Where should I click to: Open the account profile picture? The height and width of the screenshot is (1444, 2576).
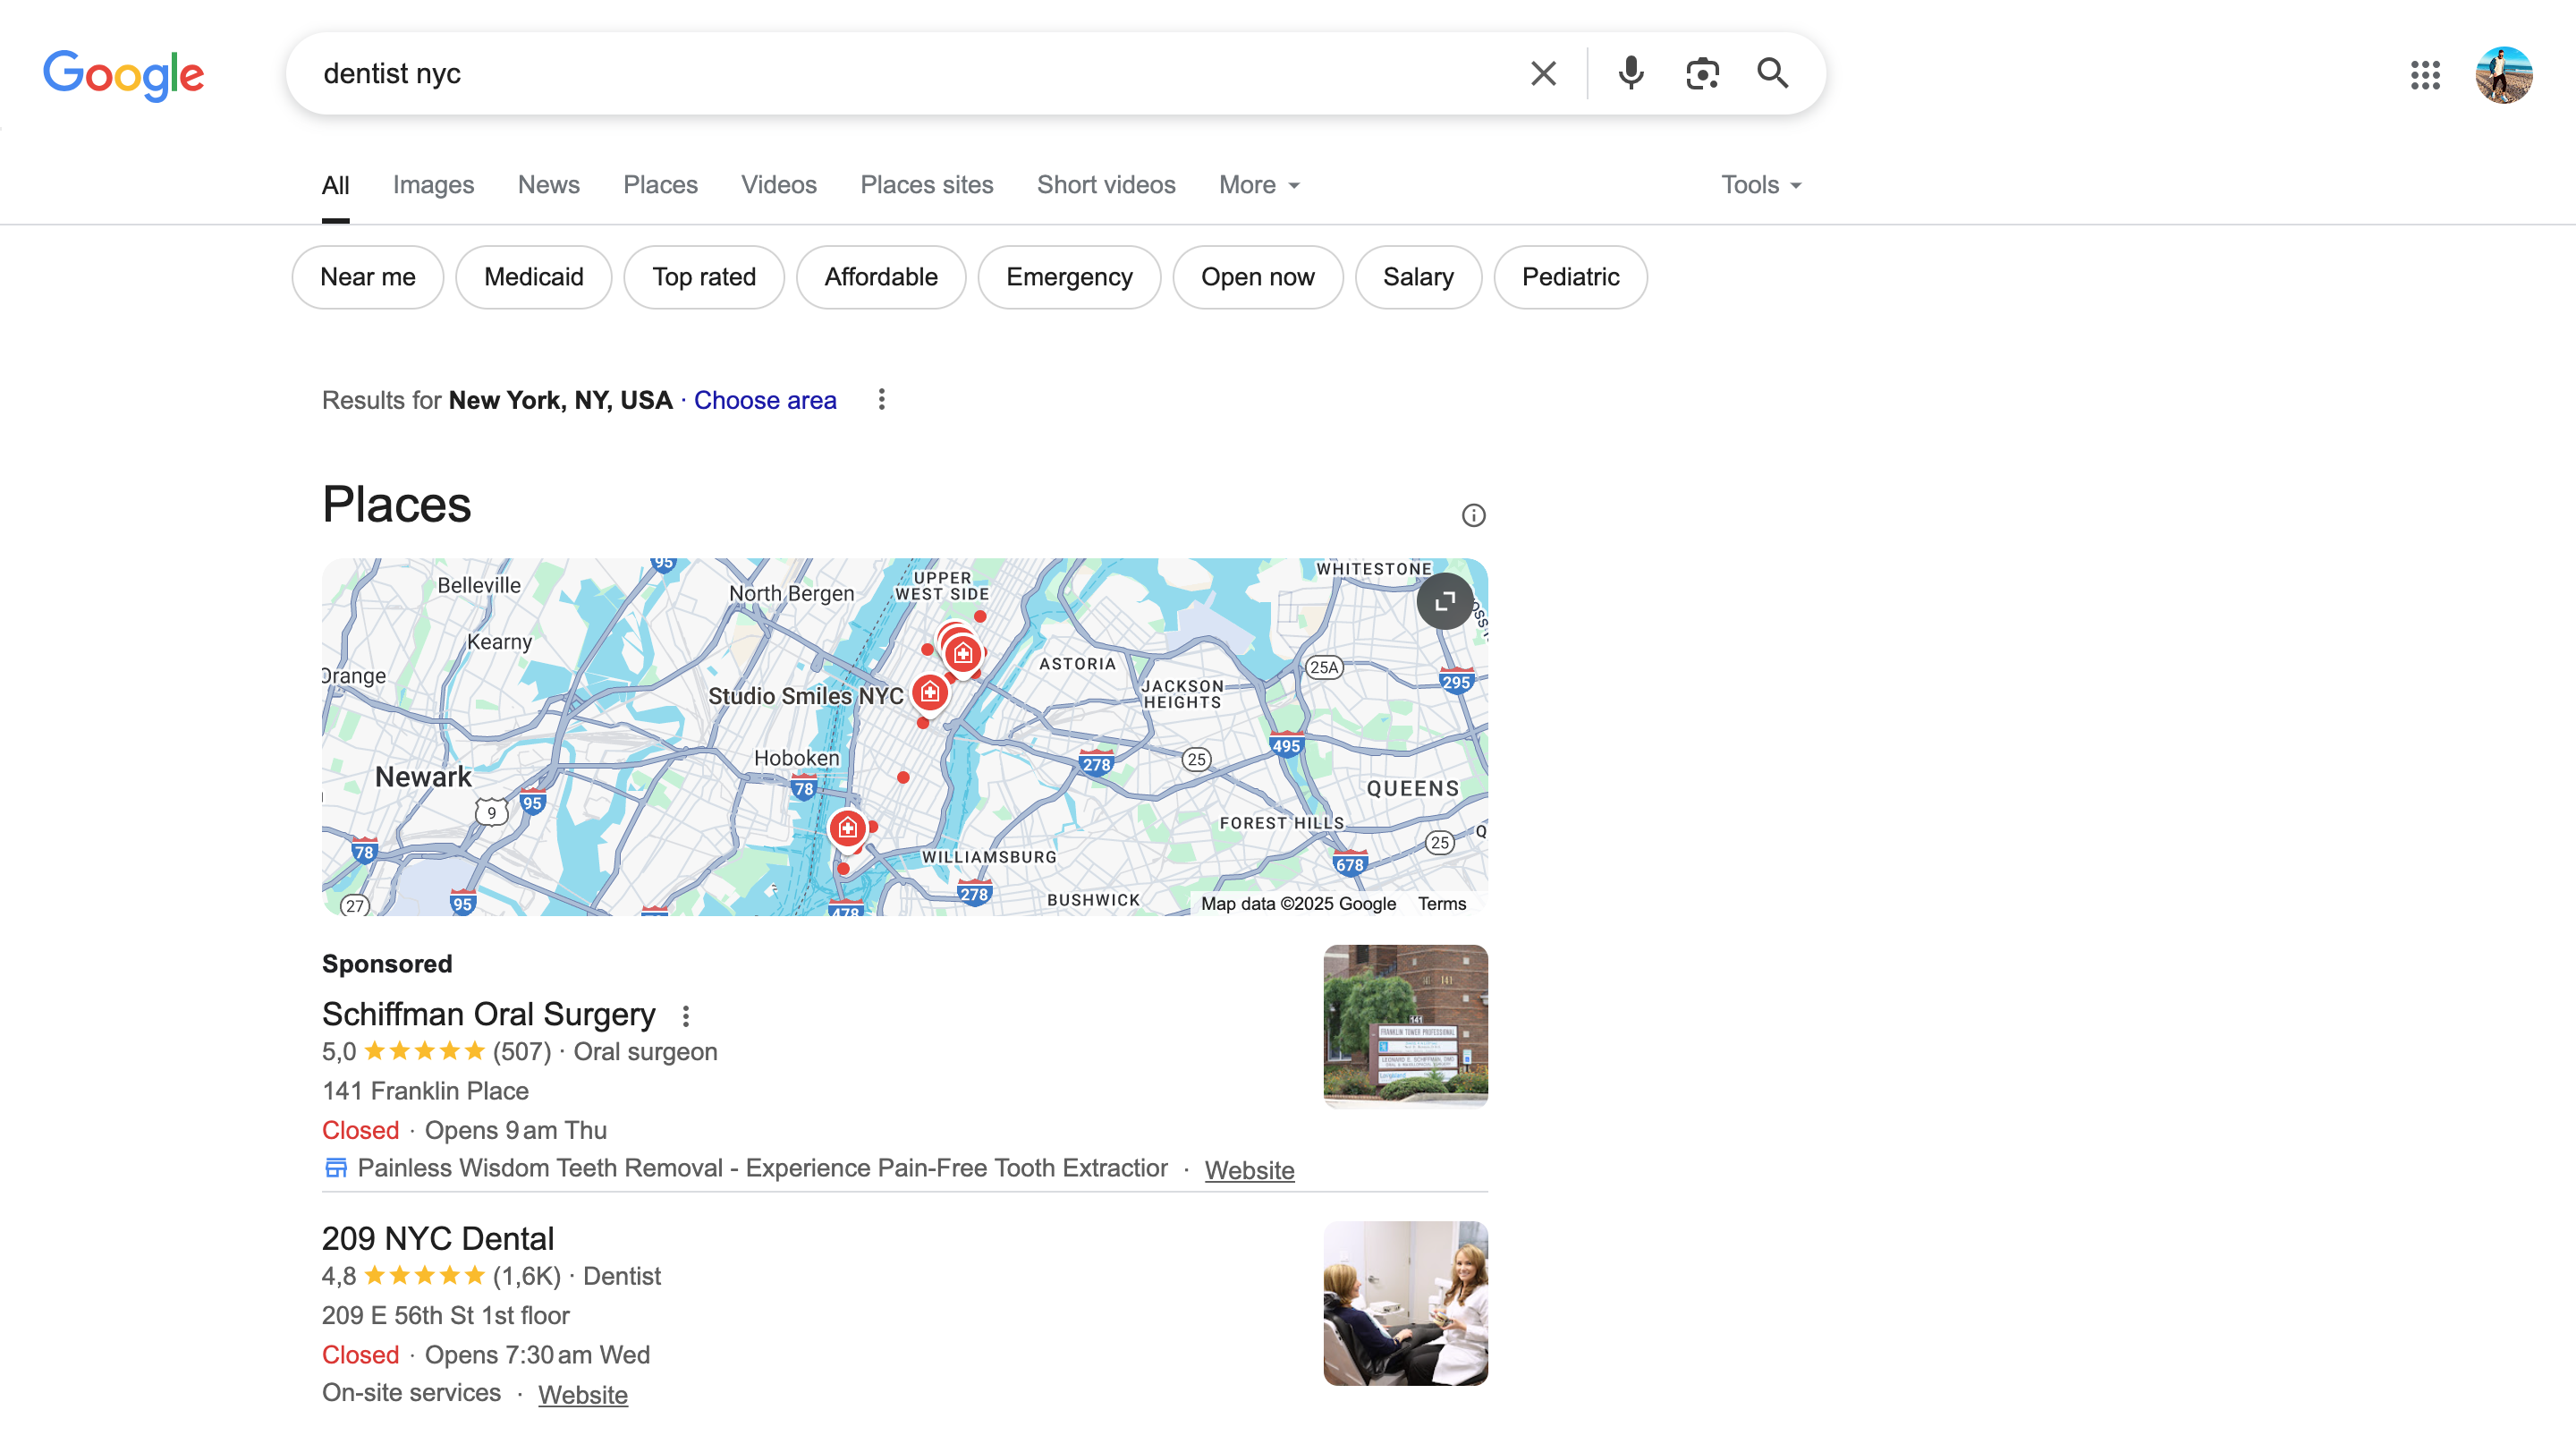click(x=2503, y=75)
